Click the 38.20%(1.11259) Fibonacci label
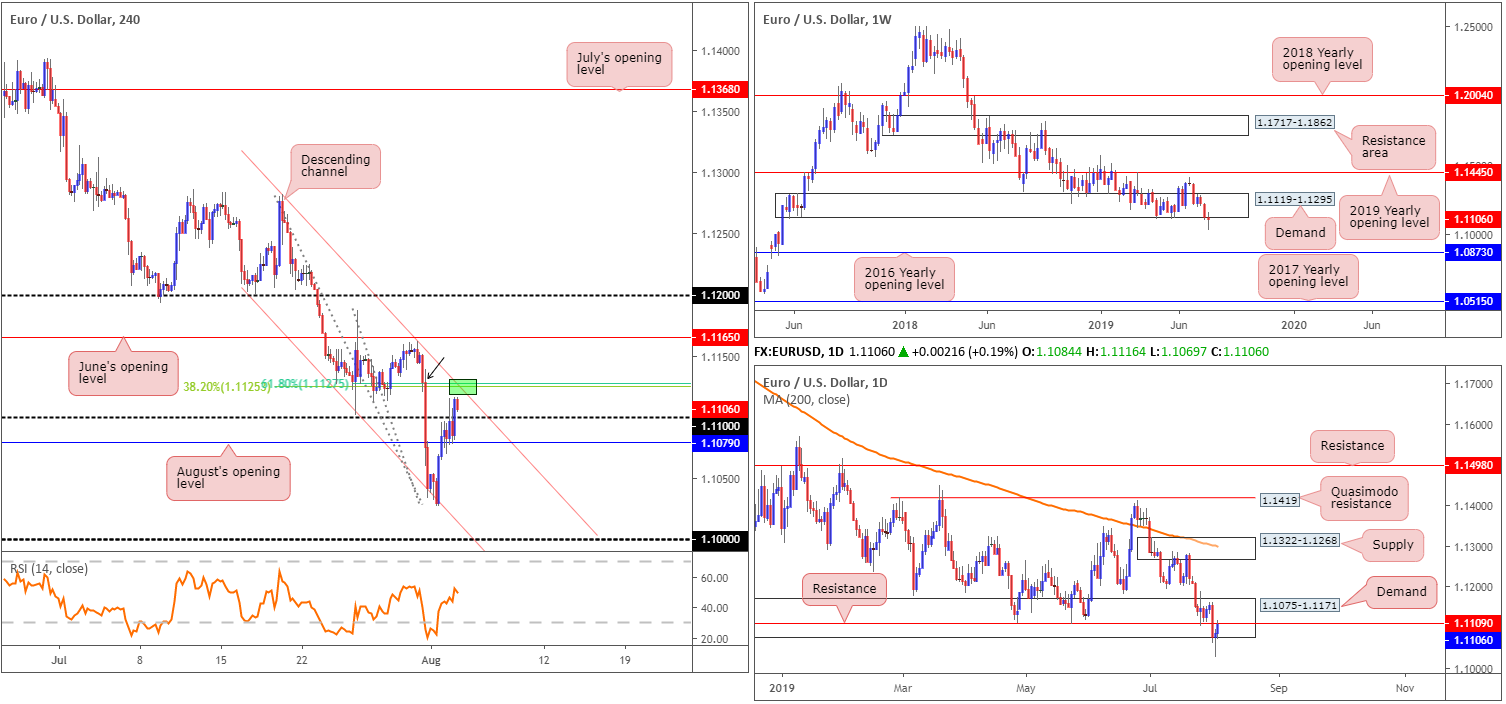 [x=229, y=385]
